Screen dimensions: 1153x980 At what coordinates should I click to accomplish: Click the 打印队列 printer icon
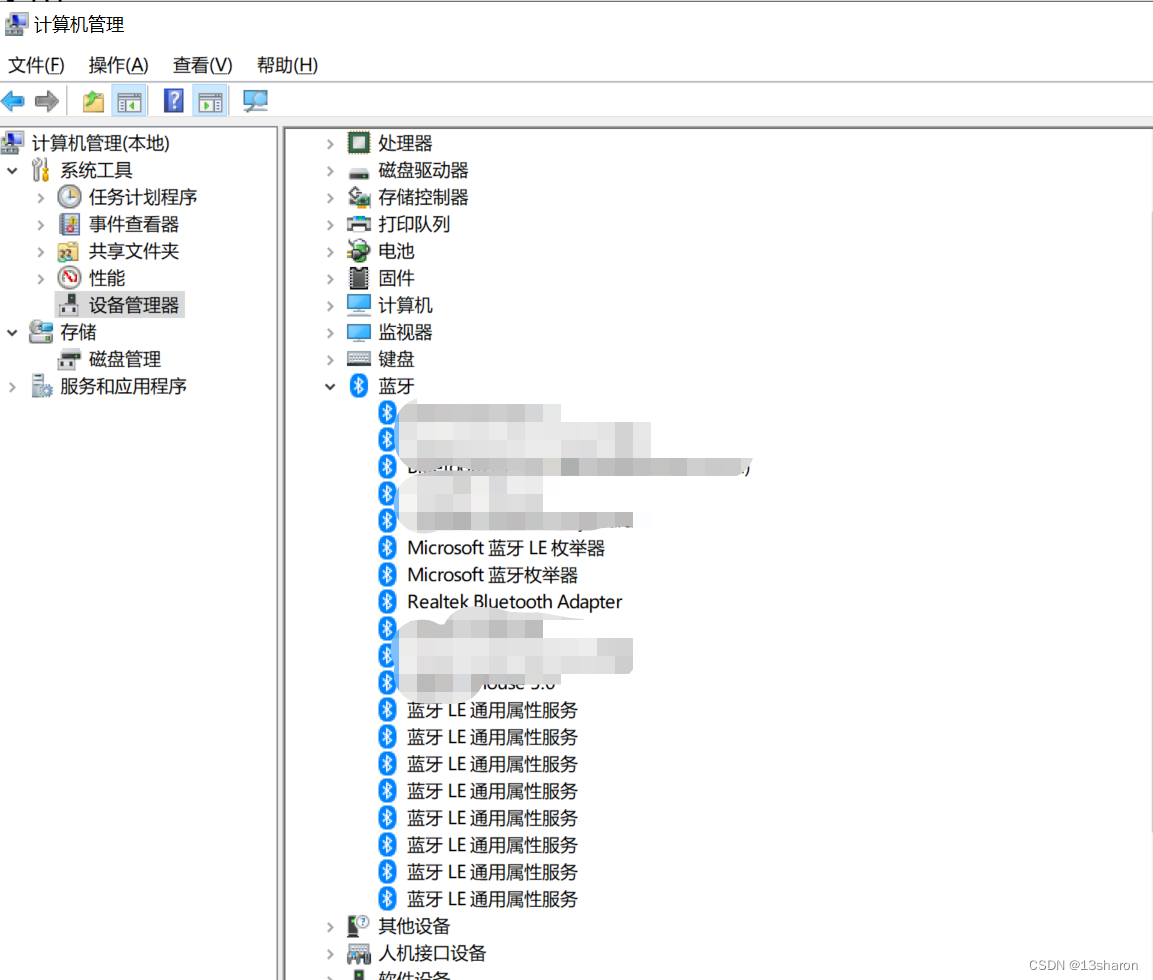[359, 224]
